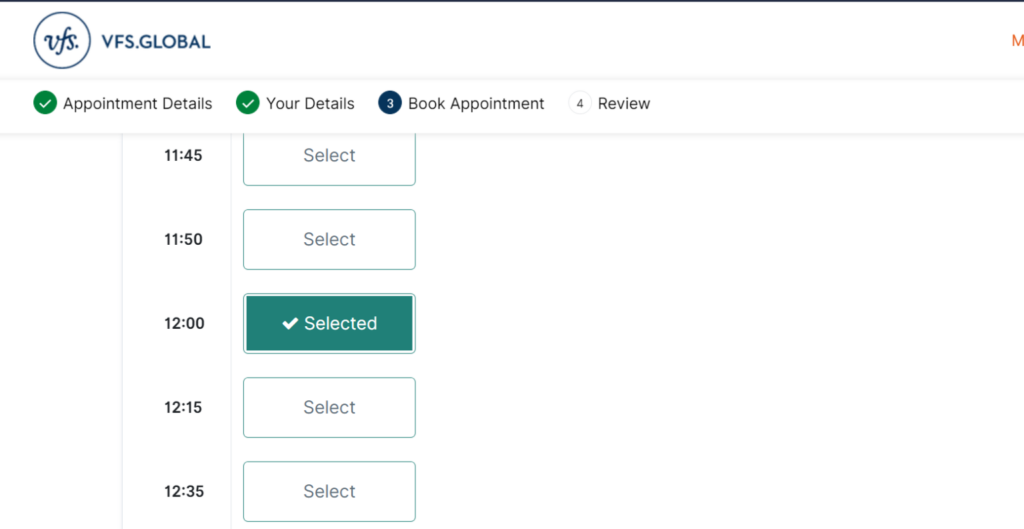
Task: Go to Review step
Action: coord(624,104)
